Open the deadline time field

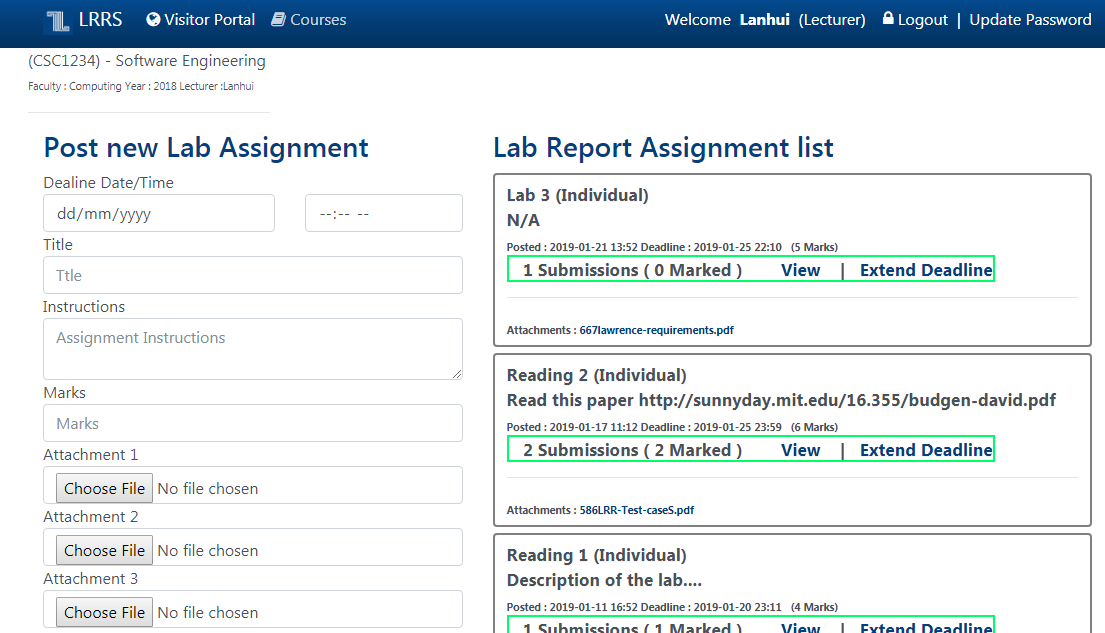point(383,213)
